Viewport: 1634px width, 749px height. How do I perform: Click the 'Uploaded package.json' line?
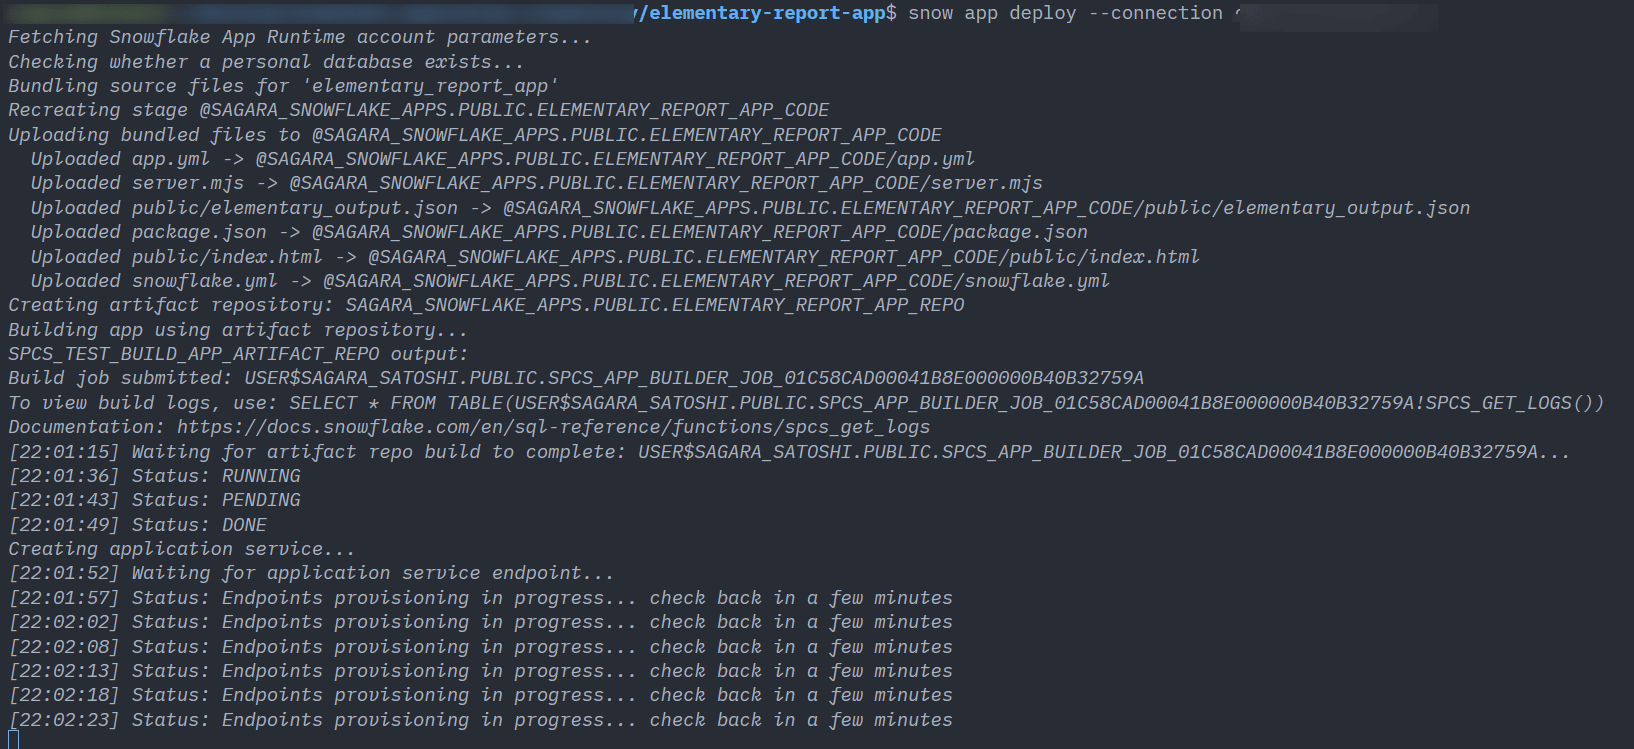click(x=559, y=232)
